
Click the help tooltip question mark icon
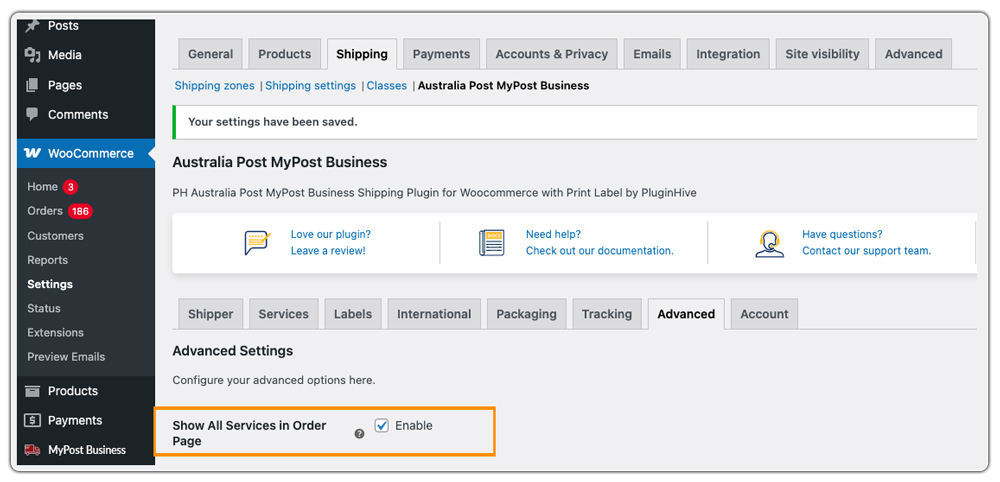(x=359, y=434)
